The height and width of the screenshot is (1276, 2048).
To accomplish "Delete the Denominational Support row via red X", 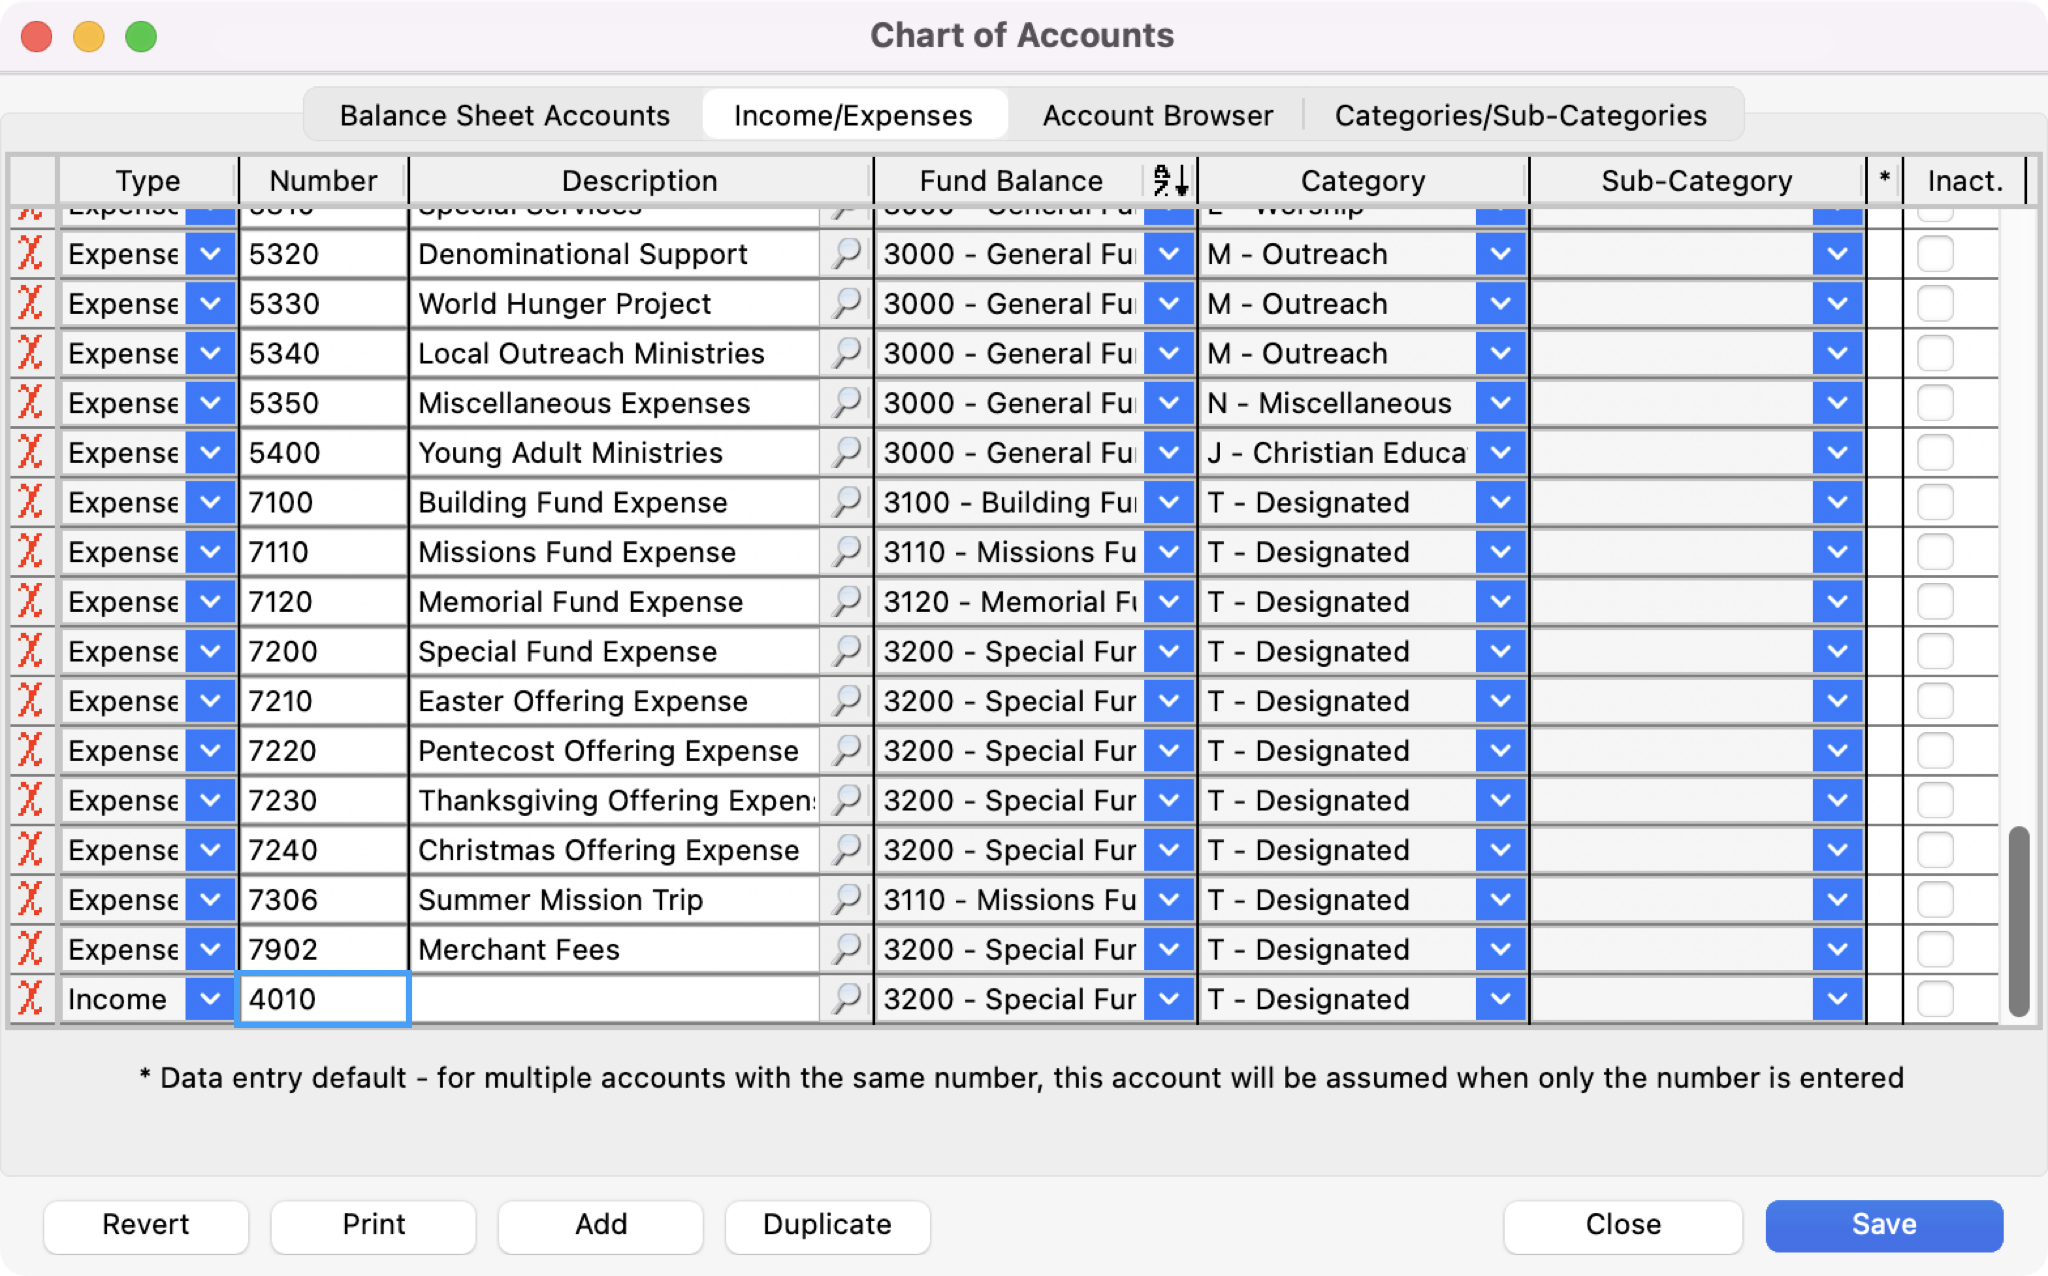I will (x=30, y=254).
